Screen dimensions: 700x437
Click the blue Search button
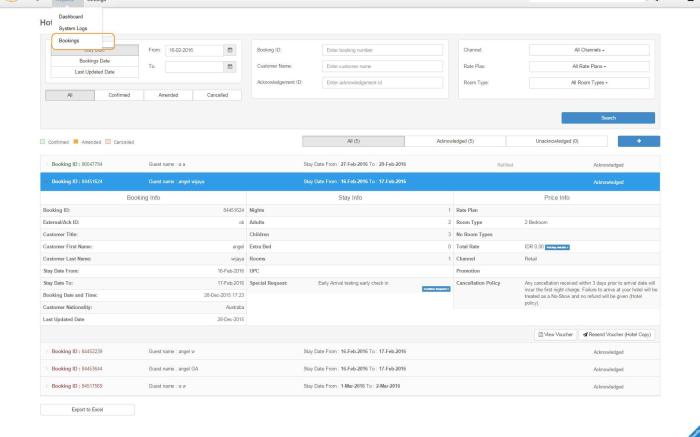(608, 118)
